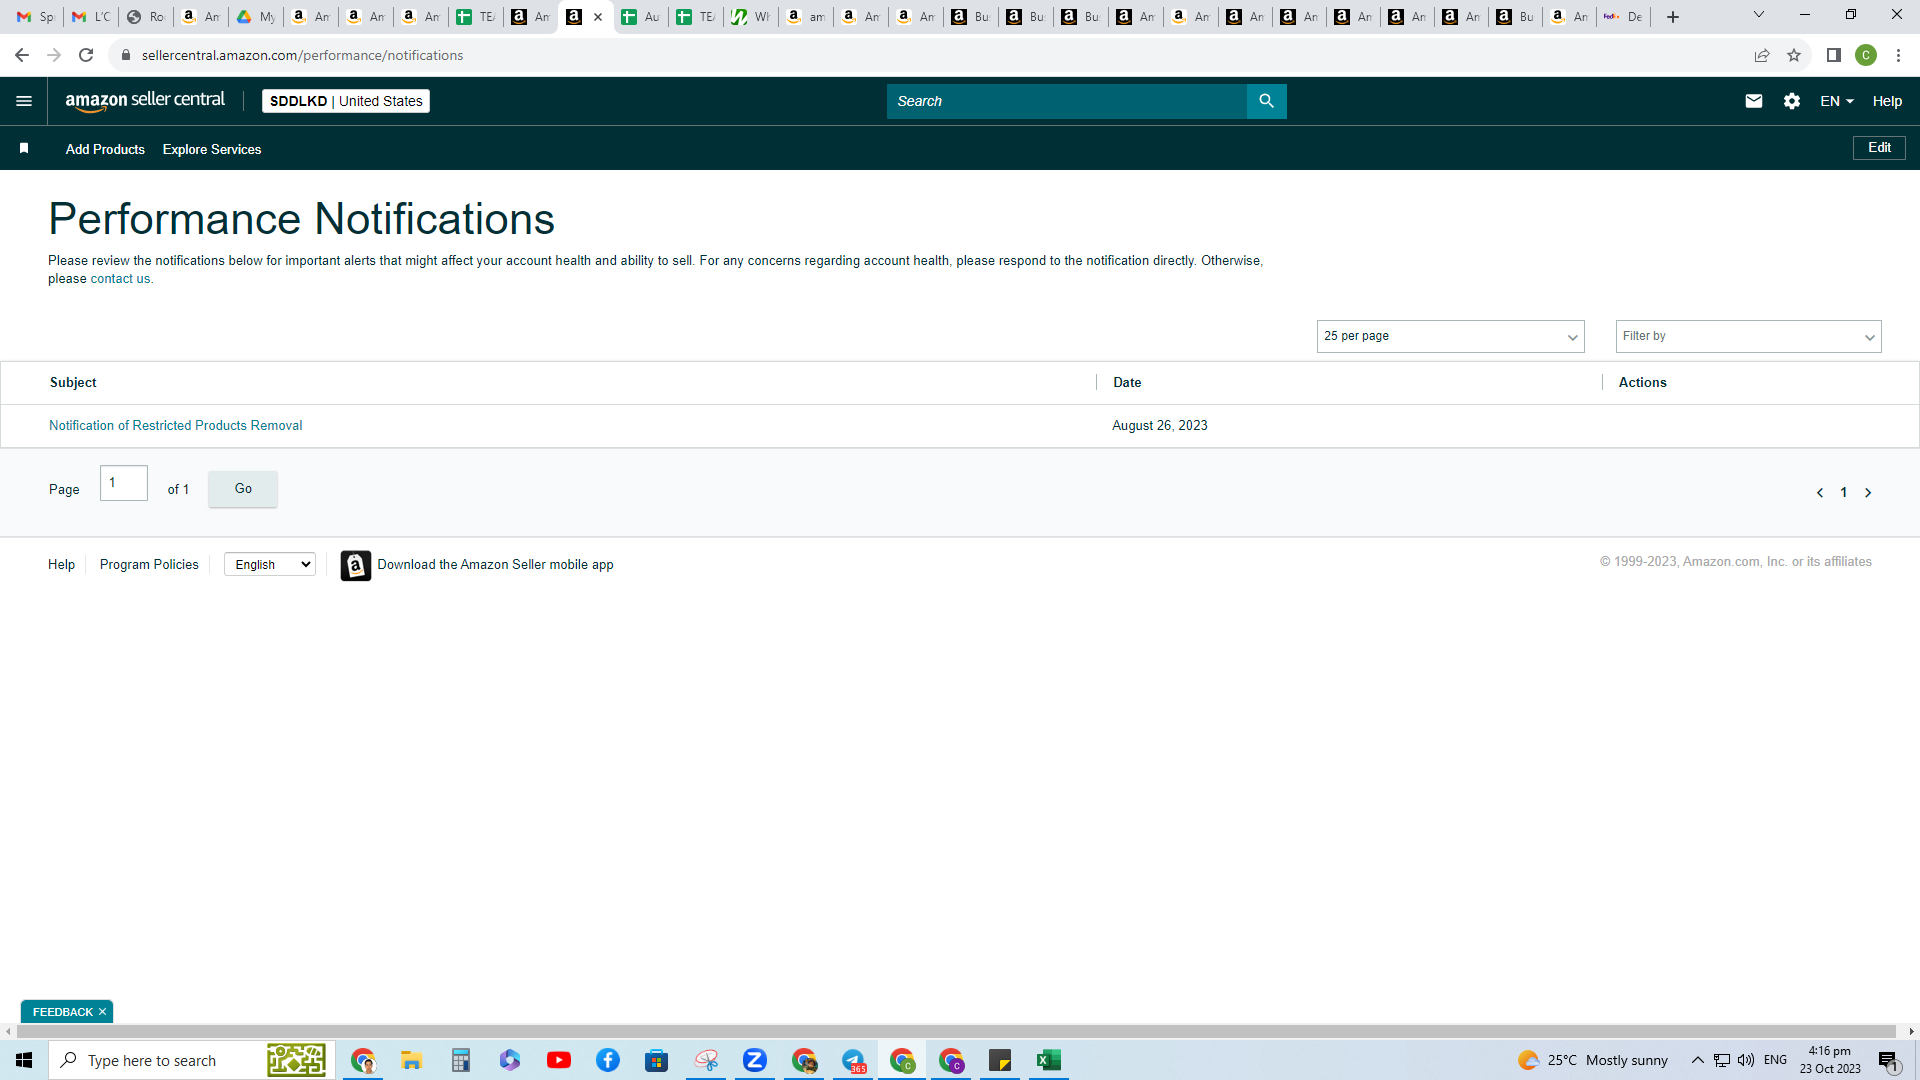Click the Go button

[243, 489]
